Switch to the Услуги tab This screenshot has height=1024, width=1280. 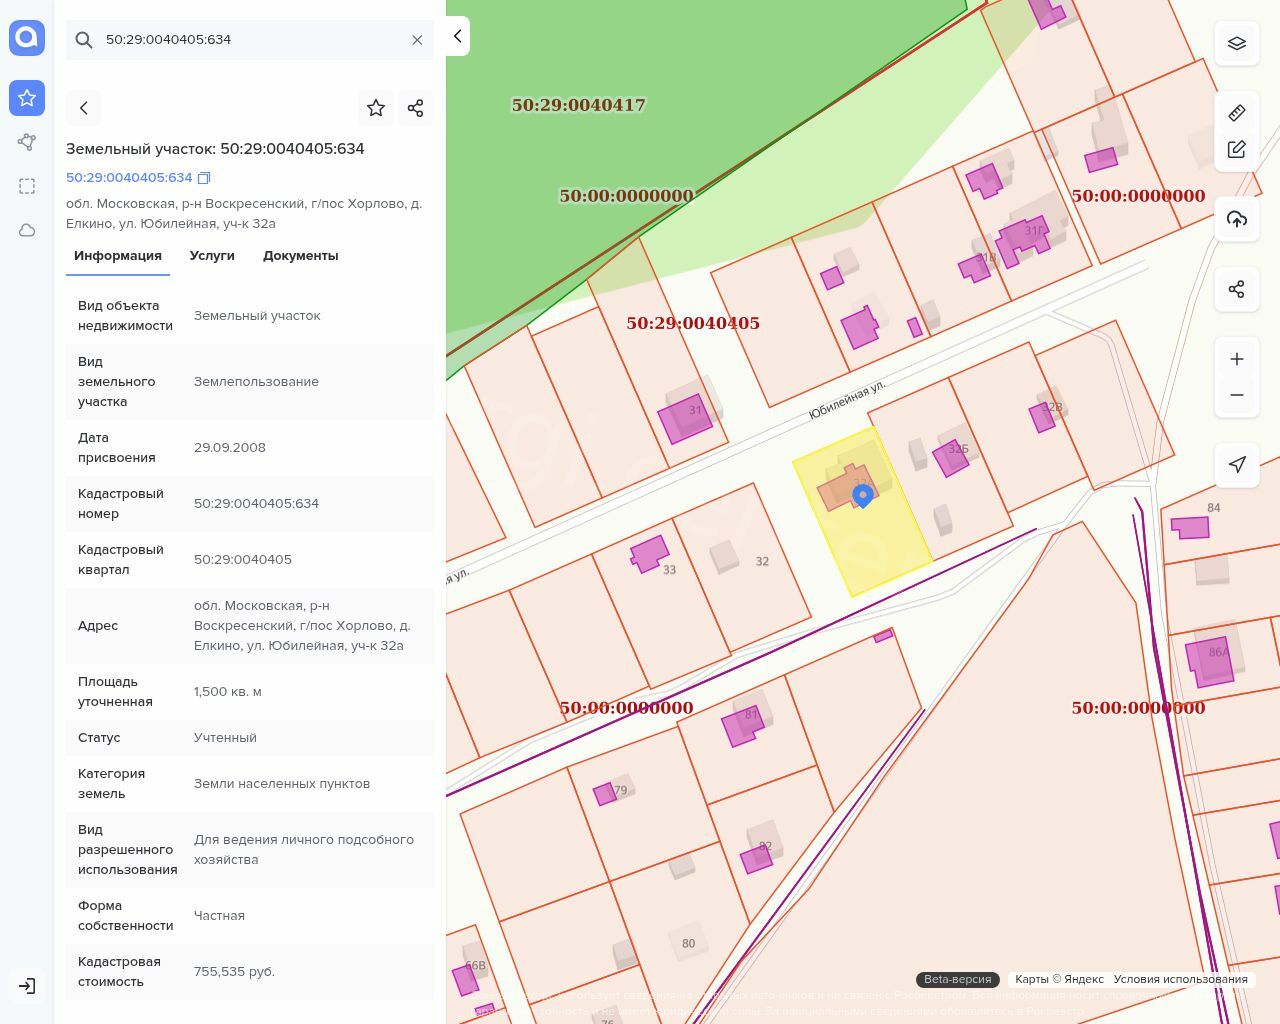[212, 256]
